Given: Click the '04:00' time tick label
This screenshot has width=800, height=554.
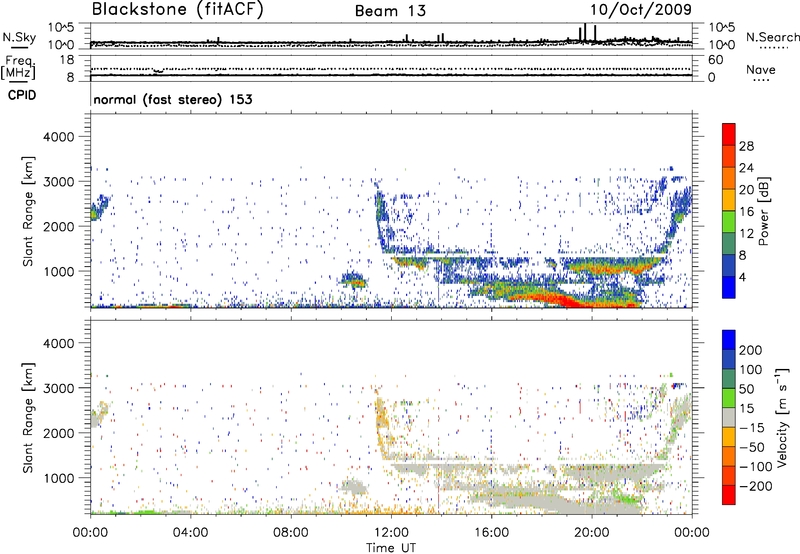Looking at the screenshot, I should [191, 533].
